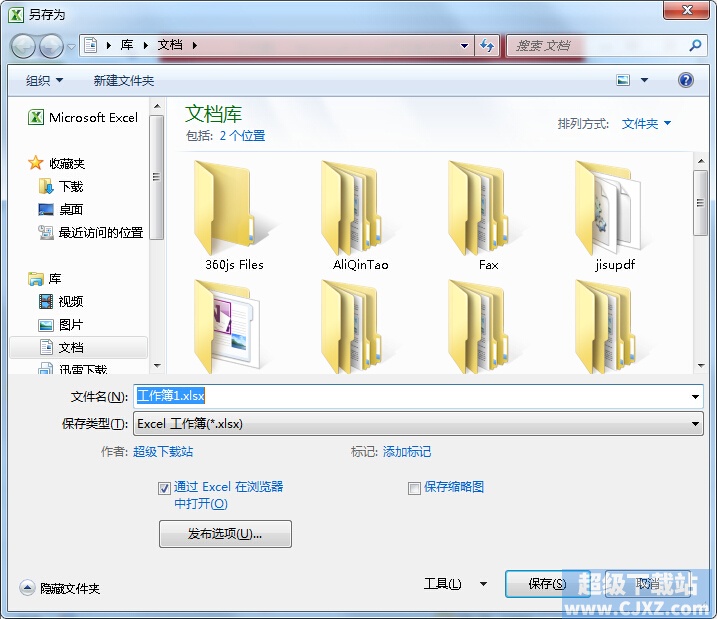This screenshot has width=717, height=619.
Task: Select the folder below Fax
Action: [x=481, y=327]
